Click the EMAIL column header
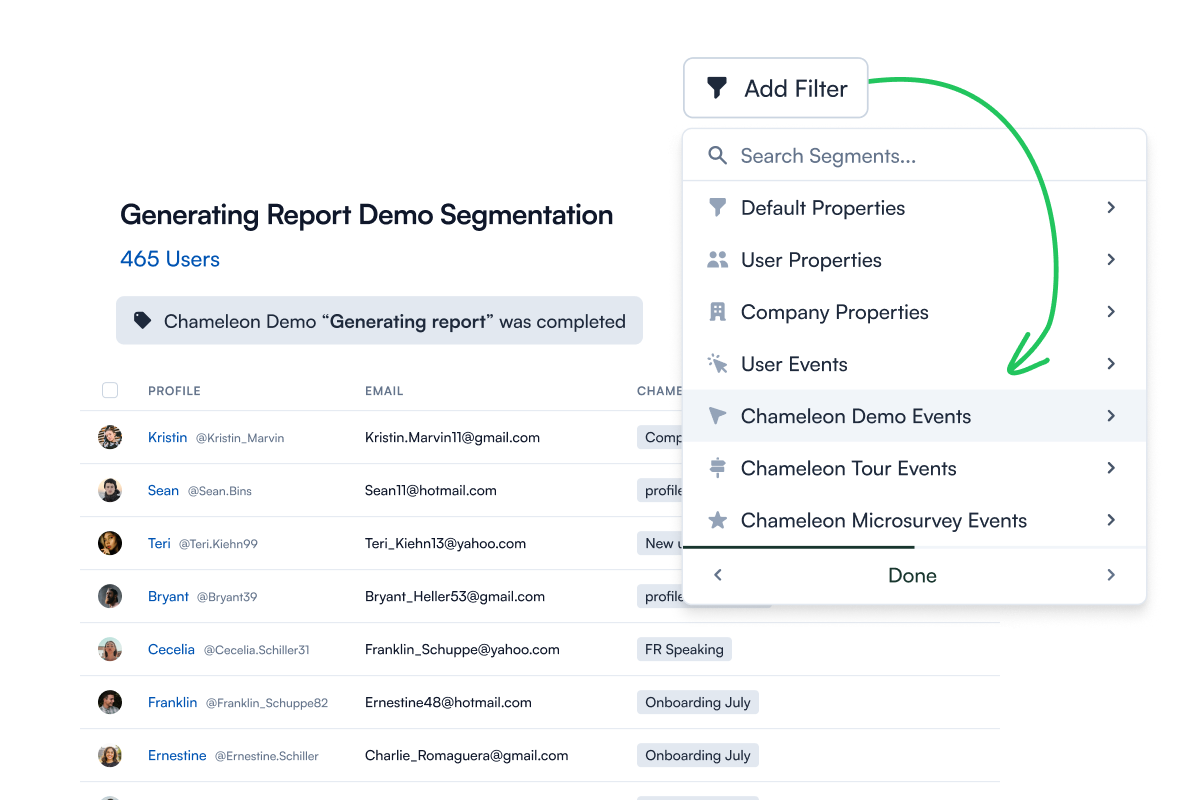 [384, 391]
